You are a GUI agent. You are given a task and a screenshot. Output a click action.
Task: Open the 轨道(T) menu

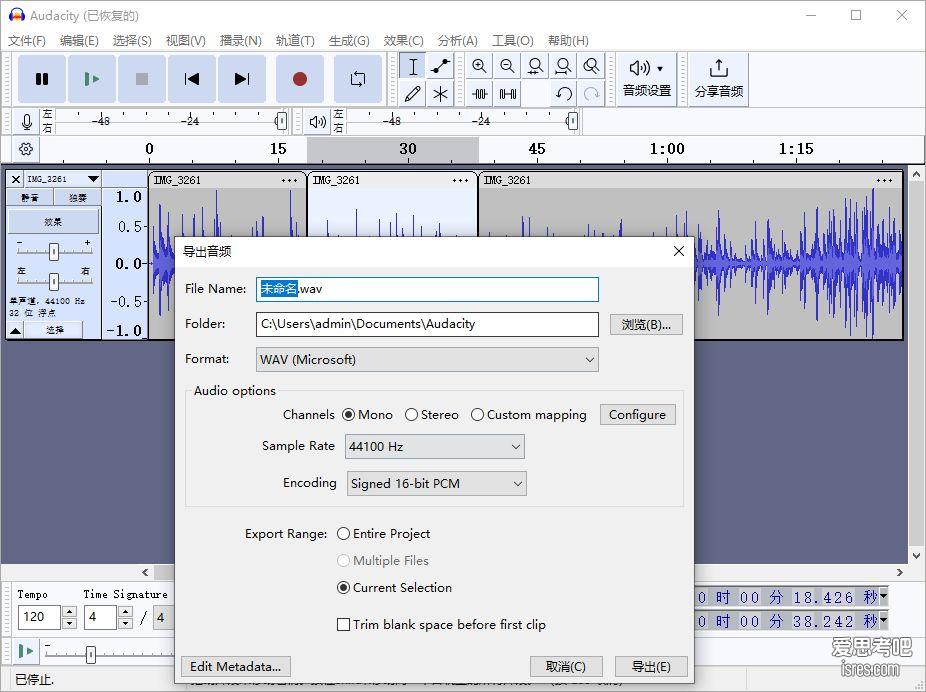(x=295, y=41)
